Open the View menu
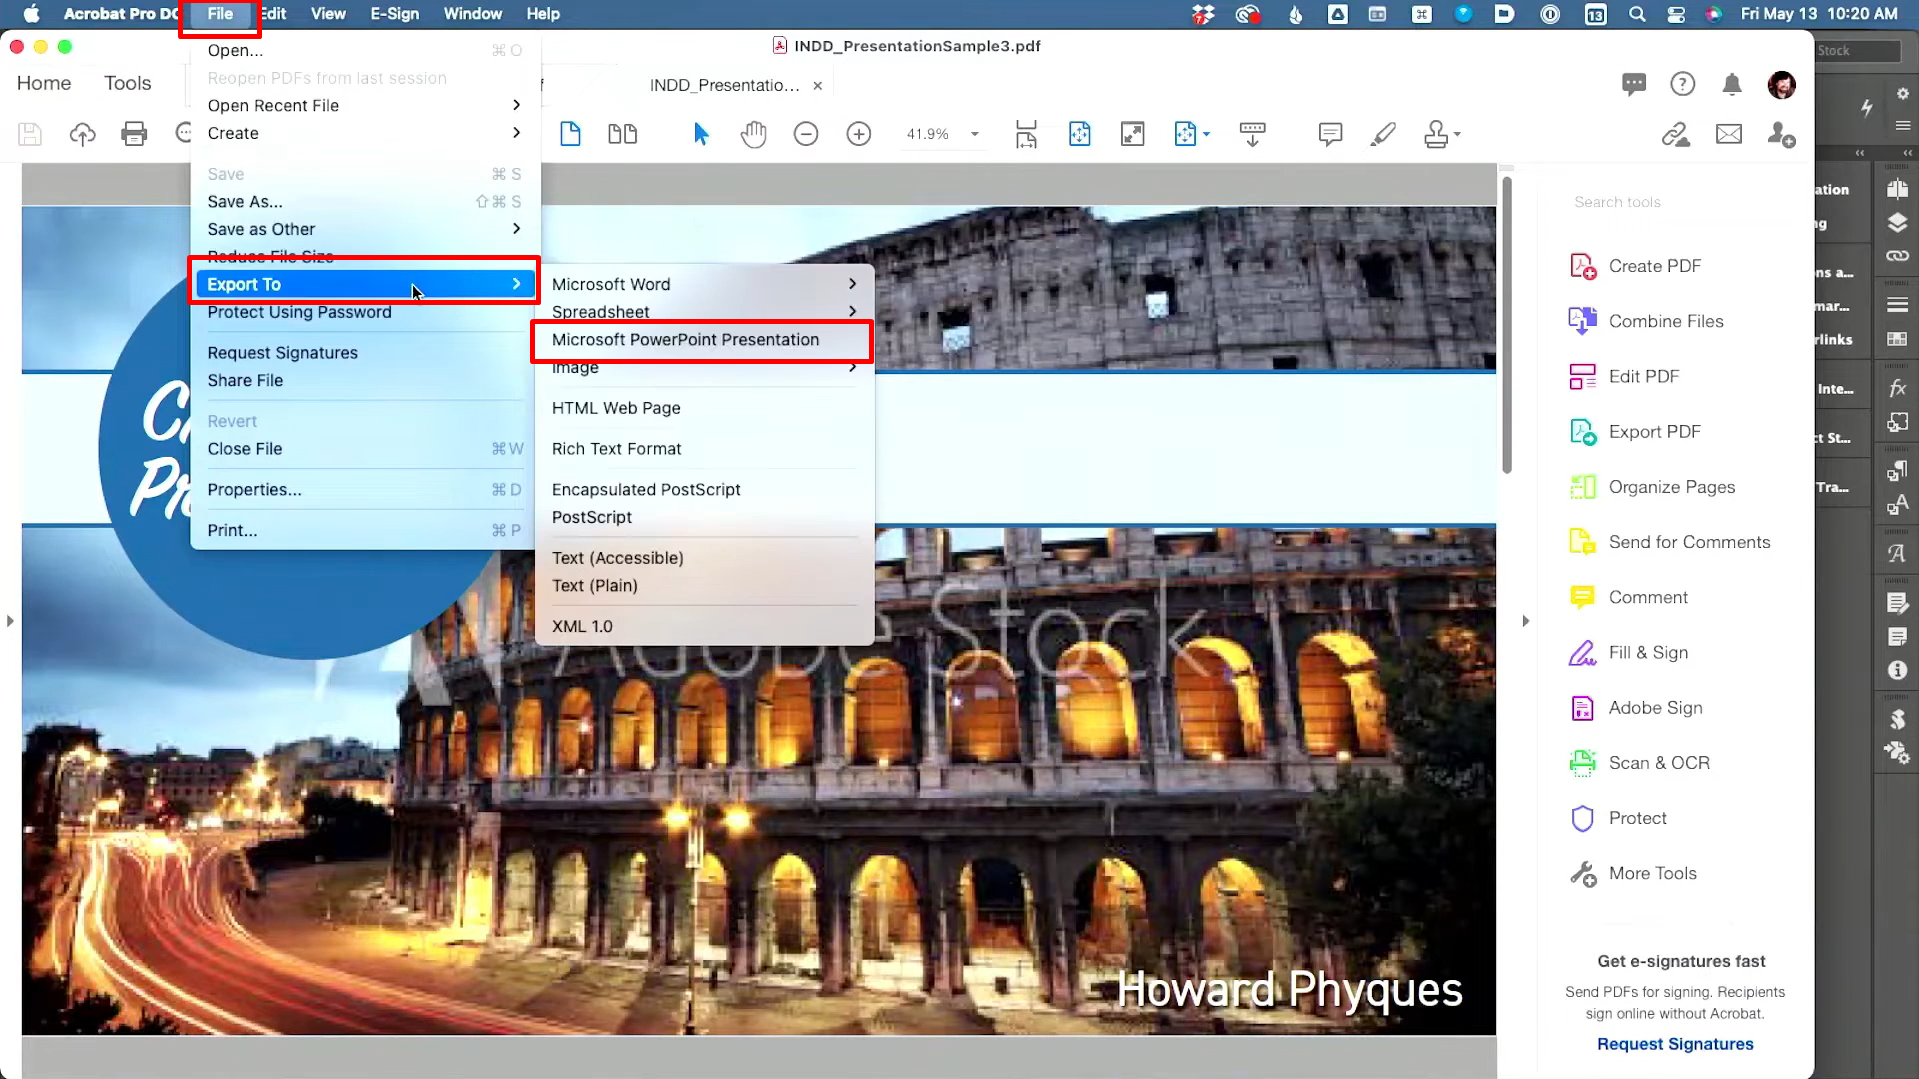 328,14
